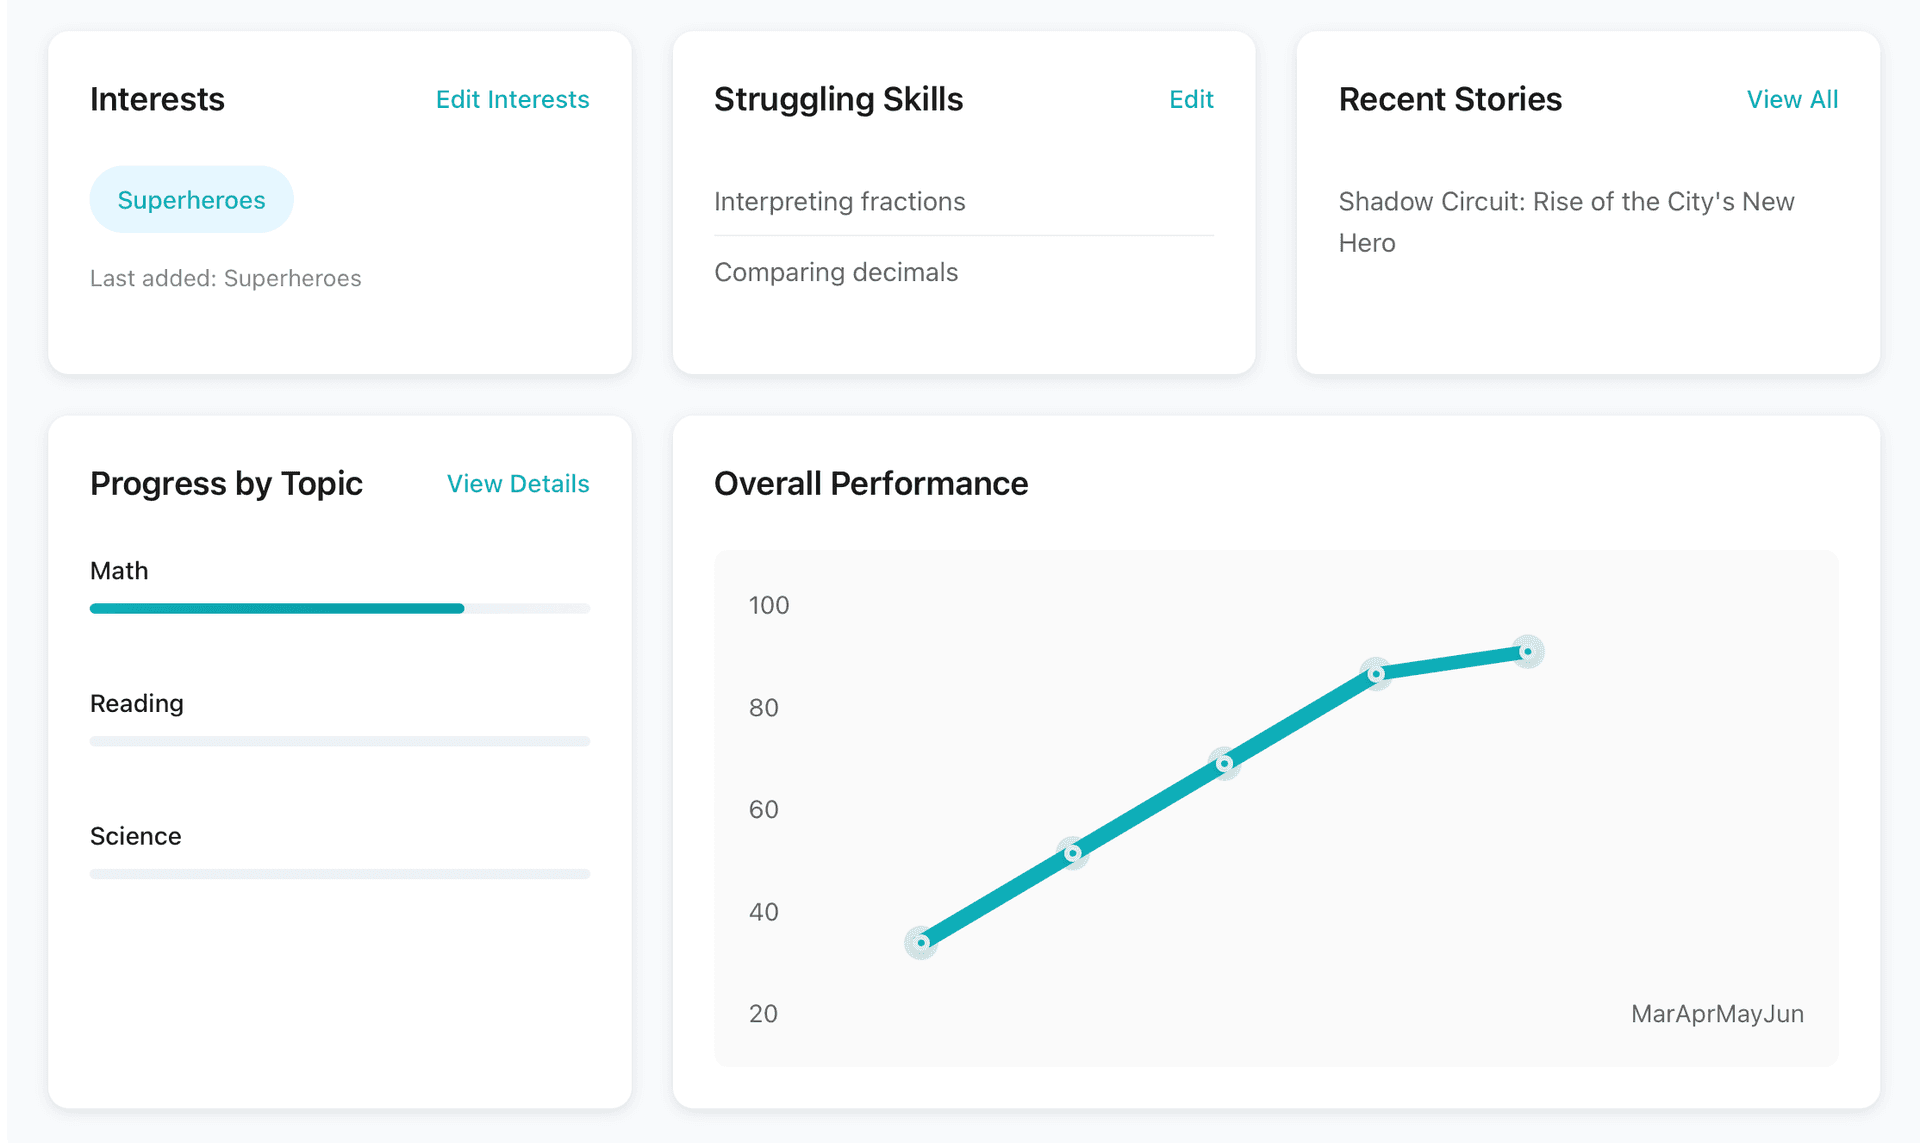Viewport: 1920px width, 1143px height.
Task: Click the Science progress bar
Action: (339, 872)
